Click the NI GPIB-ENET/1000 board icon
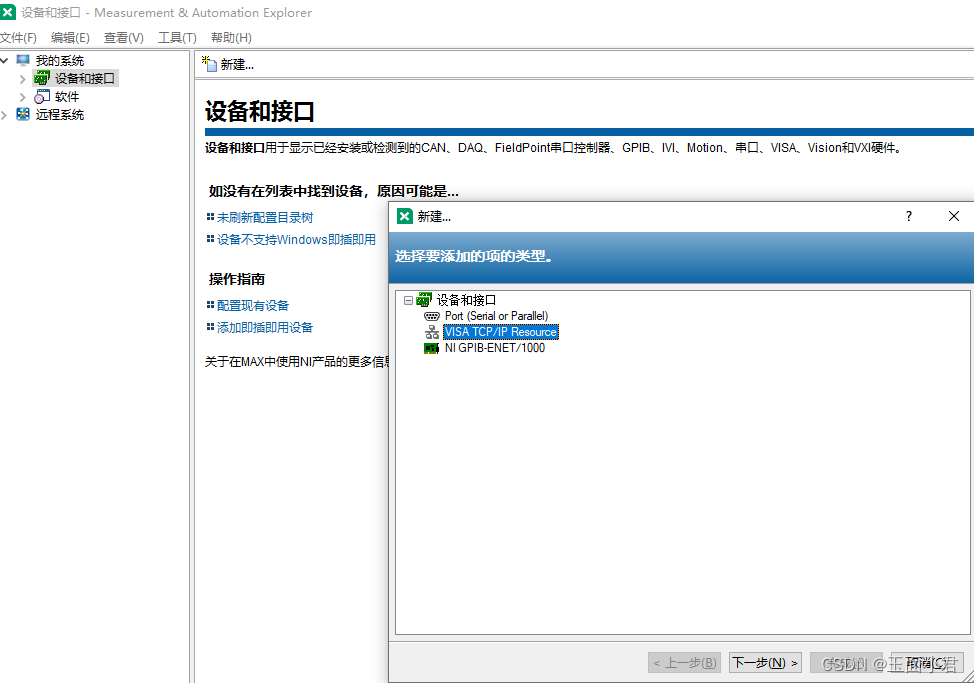 coord(431,348)
